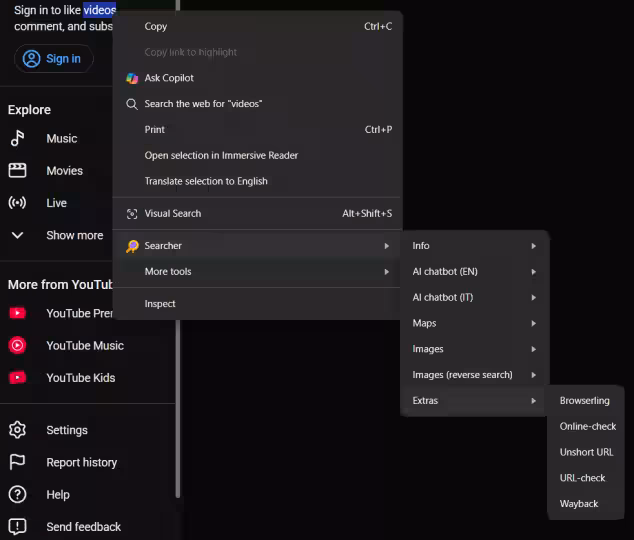This screenshot has height=540, width=634.
Task: Select Inspect in the context menu
Action: point(160,304)
